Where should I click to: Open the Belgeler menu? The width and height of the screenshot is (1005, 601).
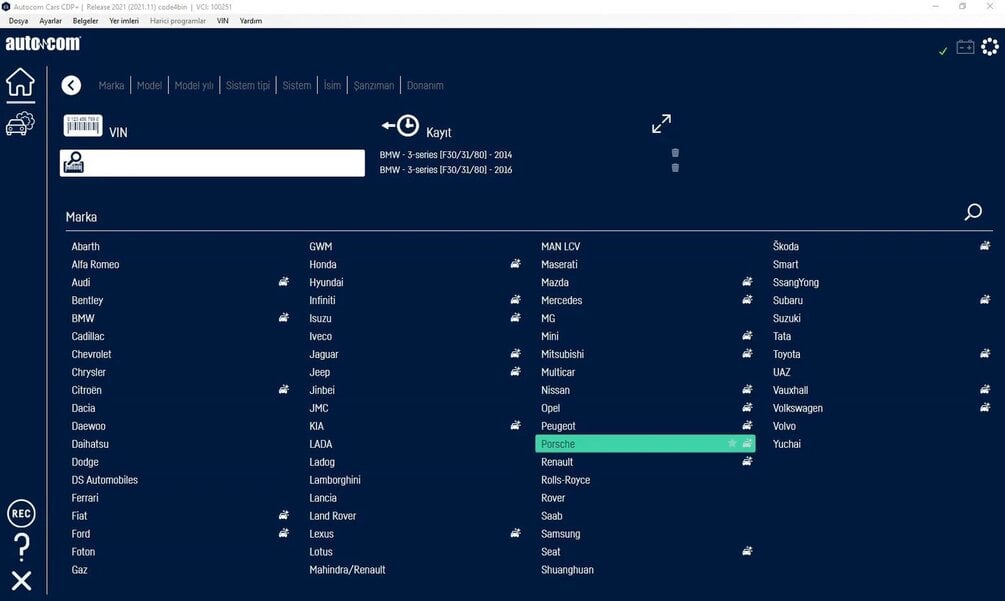point(85,21)
